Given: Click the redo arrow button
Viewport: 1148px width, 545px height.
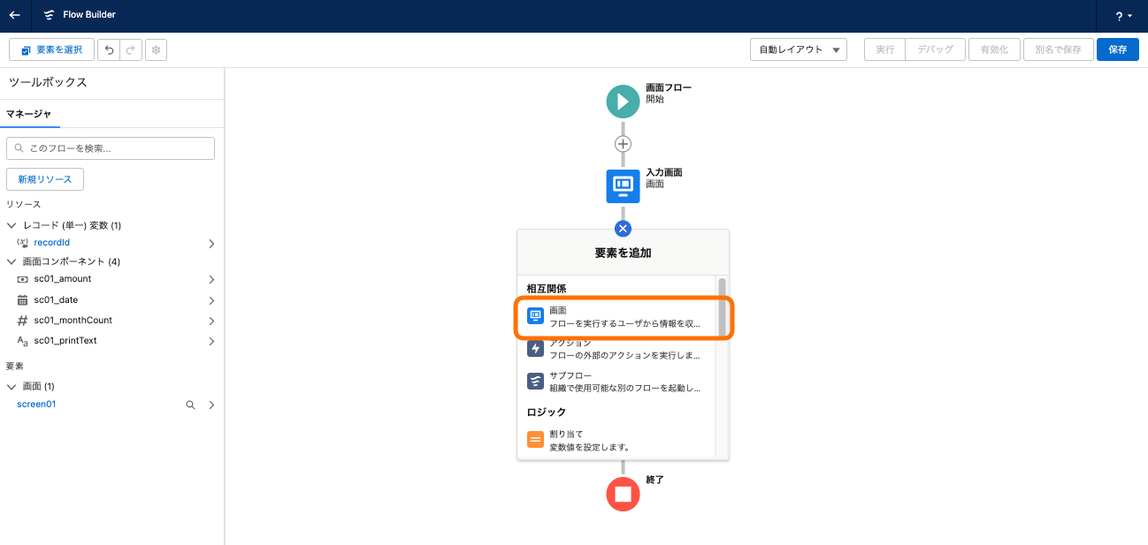Looking at the screenshot, I should coord(130,50).
